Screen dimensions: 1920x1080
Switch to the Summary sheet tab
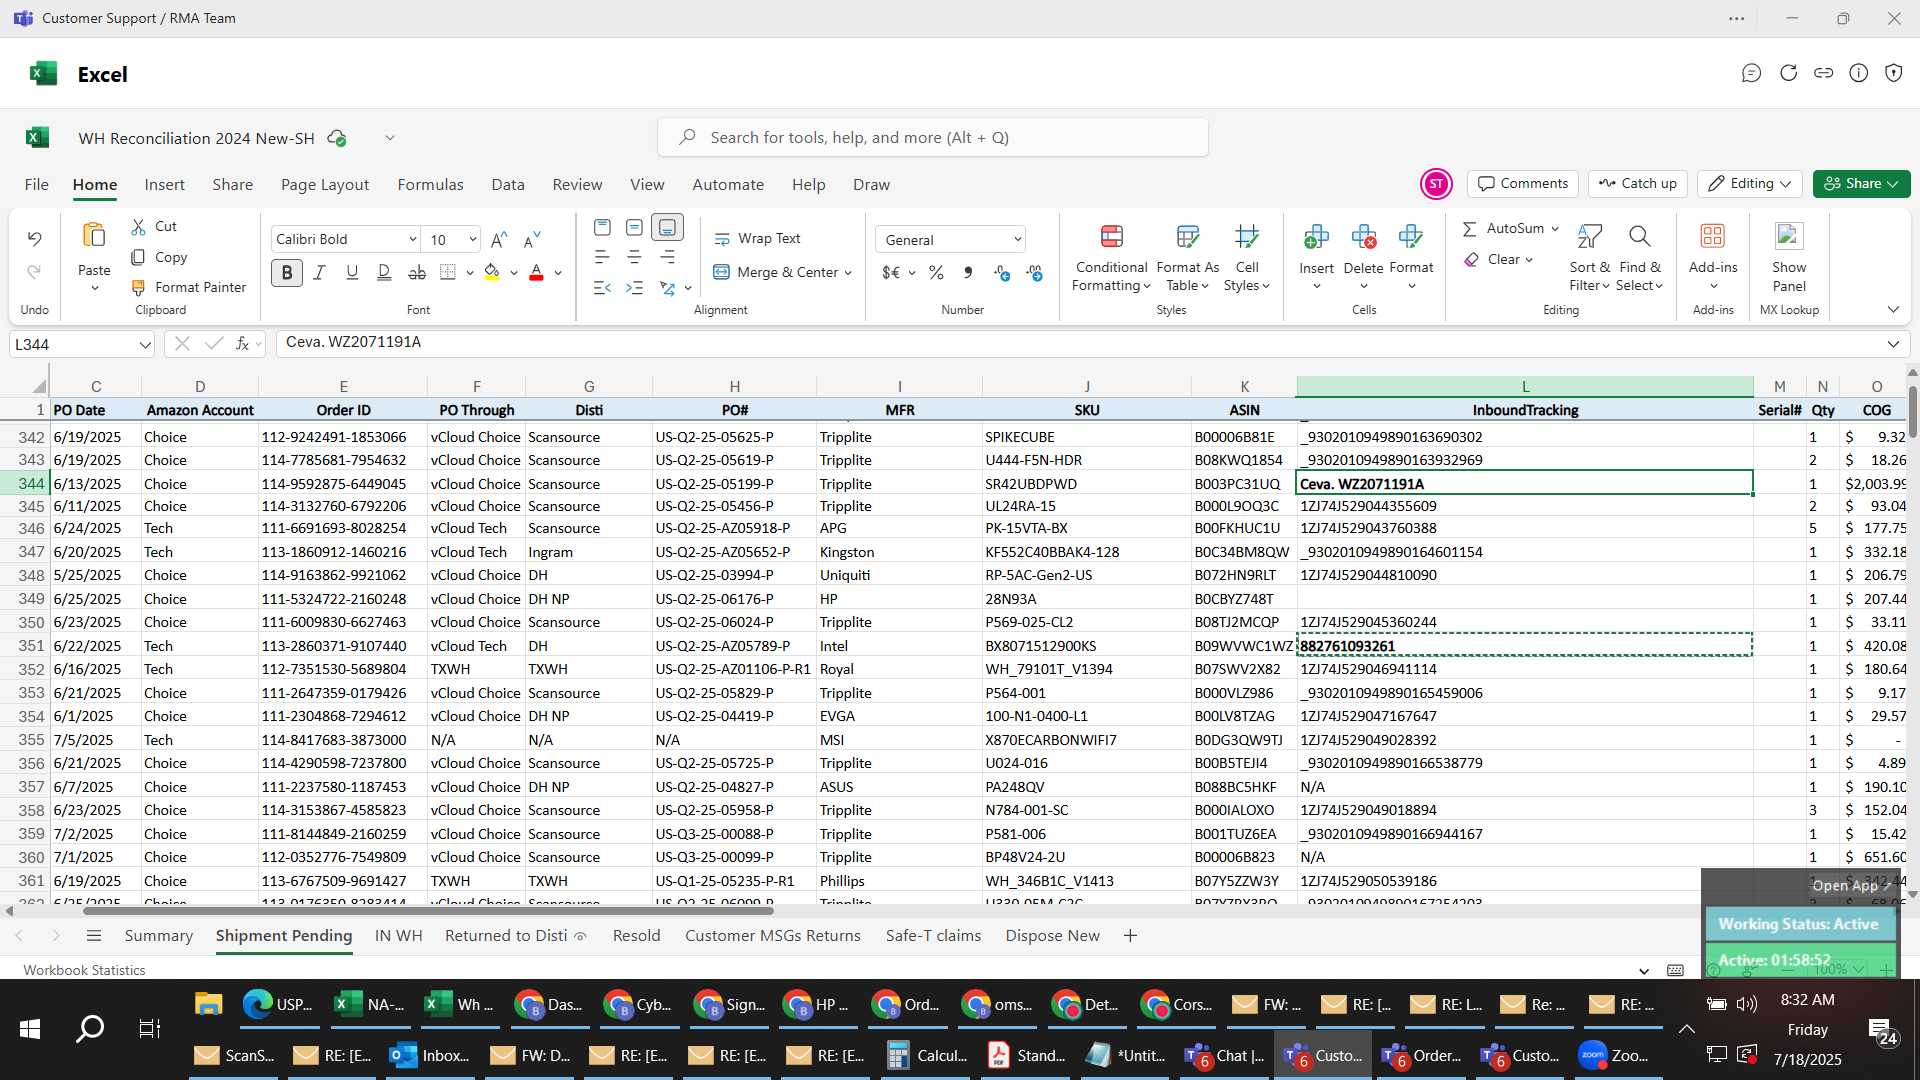(x=158, y=936)
